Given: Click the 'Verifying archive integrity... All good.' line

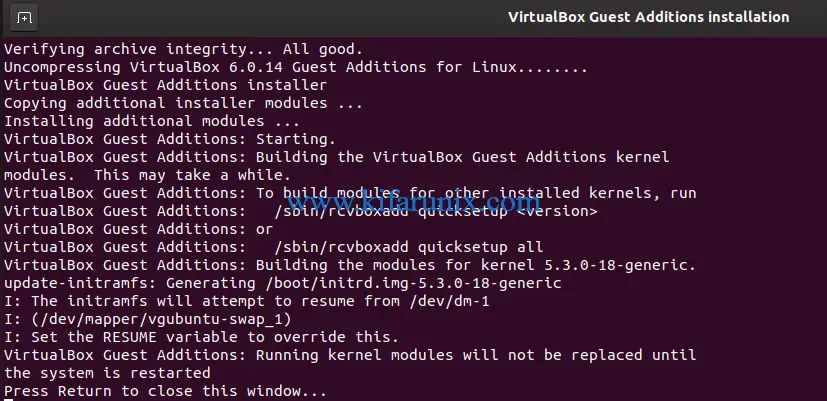Looking at the screenshot, I should click(183, 48).
